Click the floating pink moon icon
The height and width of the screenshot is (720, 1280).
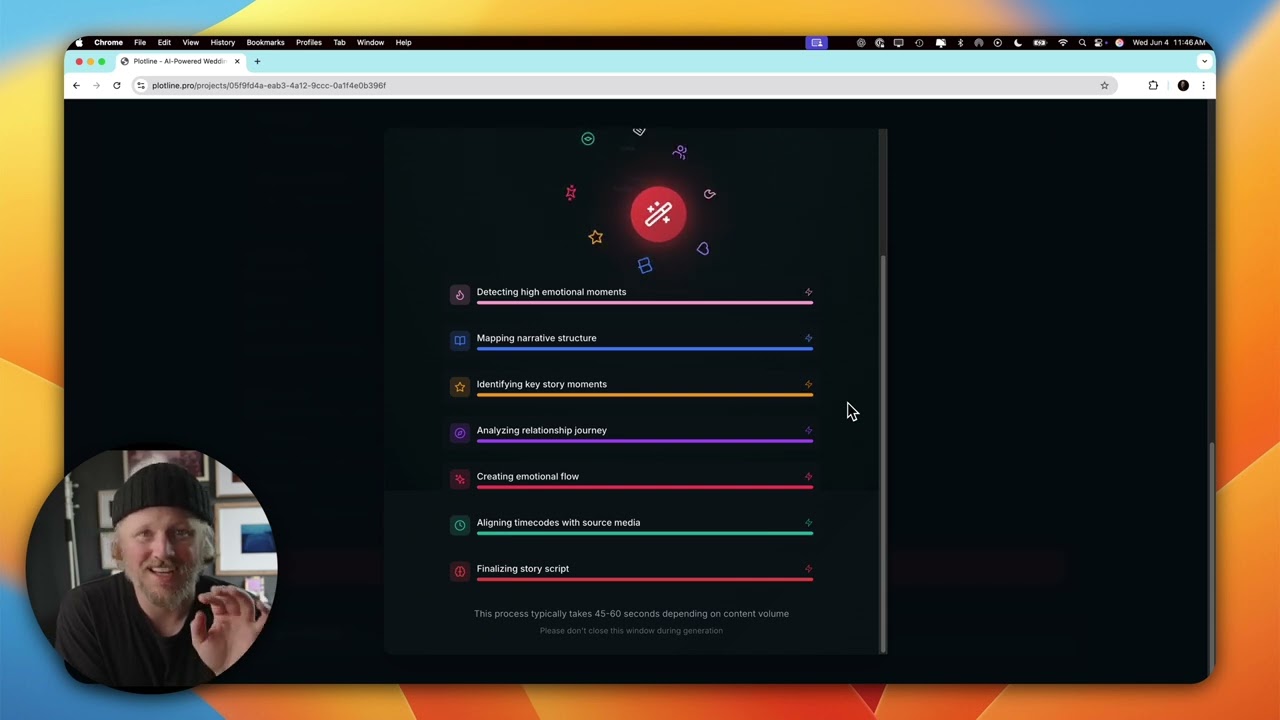coord(710,194)
